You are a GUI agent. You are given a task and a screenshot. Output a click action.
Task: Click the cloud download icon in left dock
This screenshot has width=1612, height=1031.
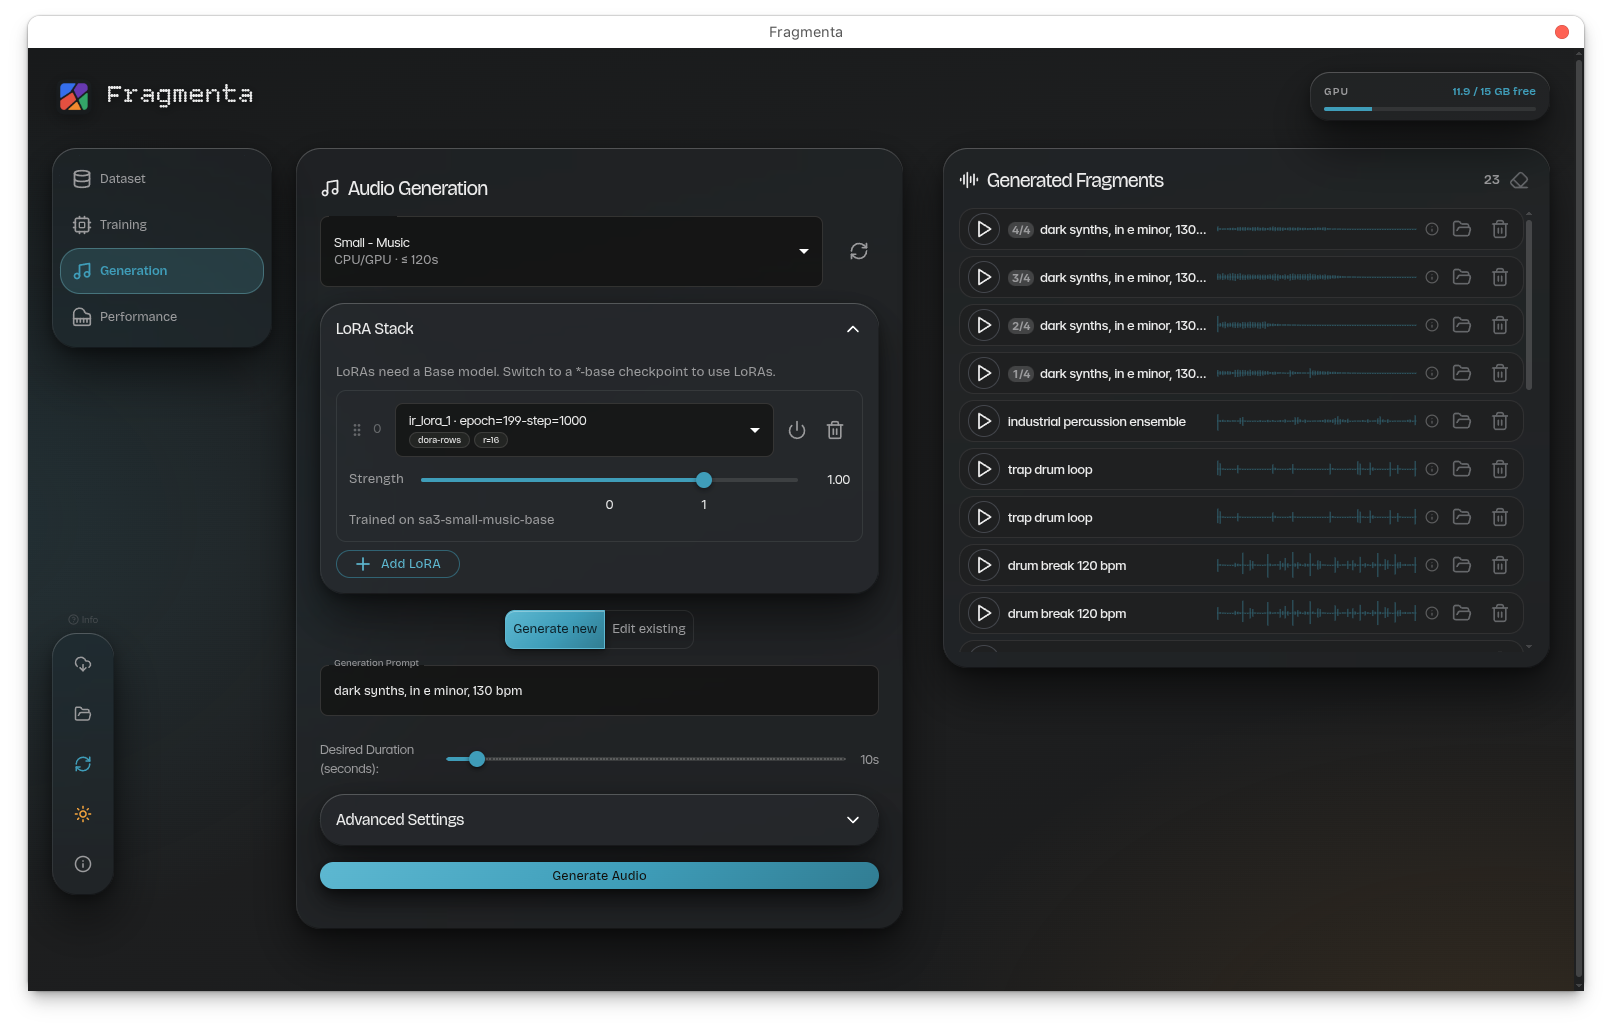(83, 664)
